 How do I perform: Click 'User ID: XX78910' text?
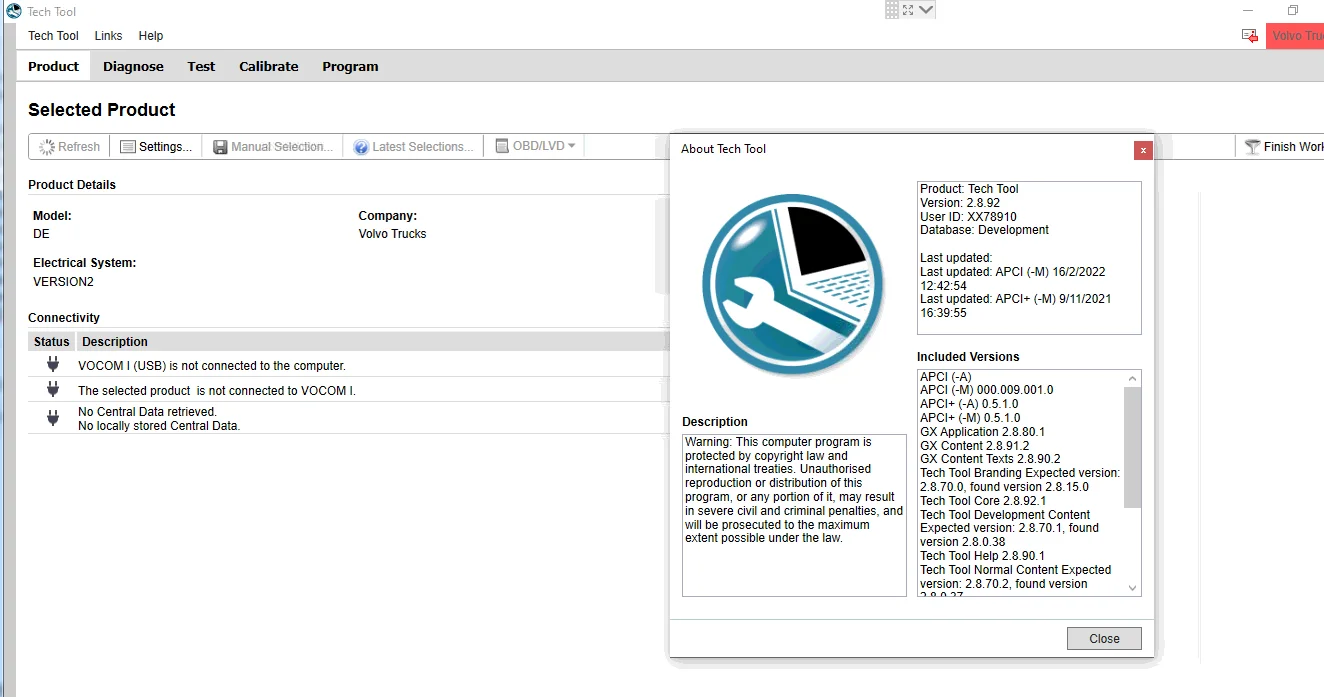(x=968, y=217)
